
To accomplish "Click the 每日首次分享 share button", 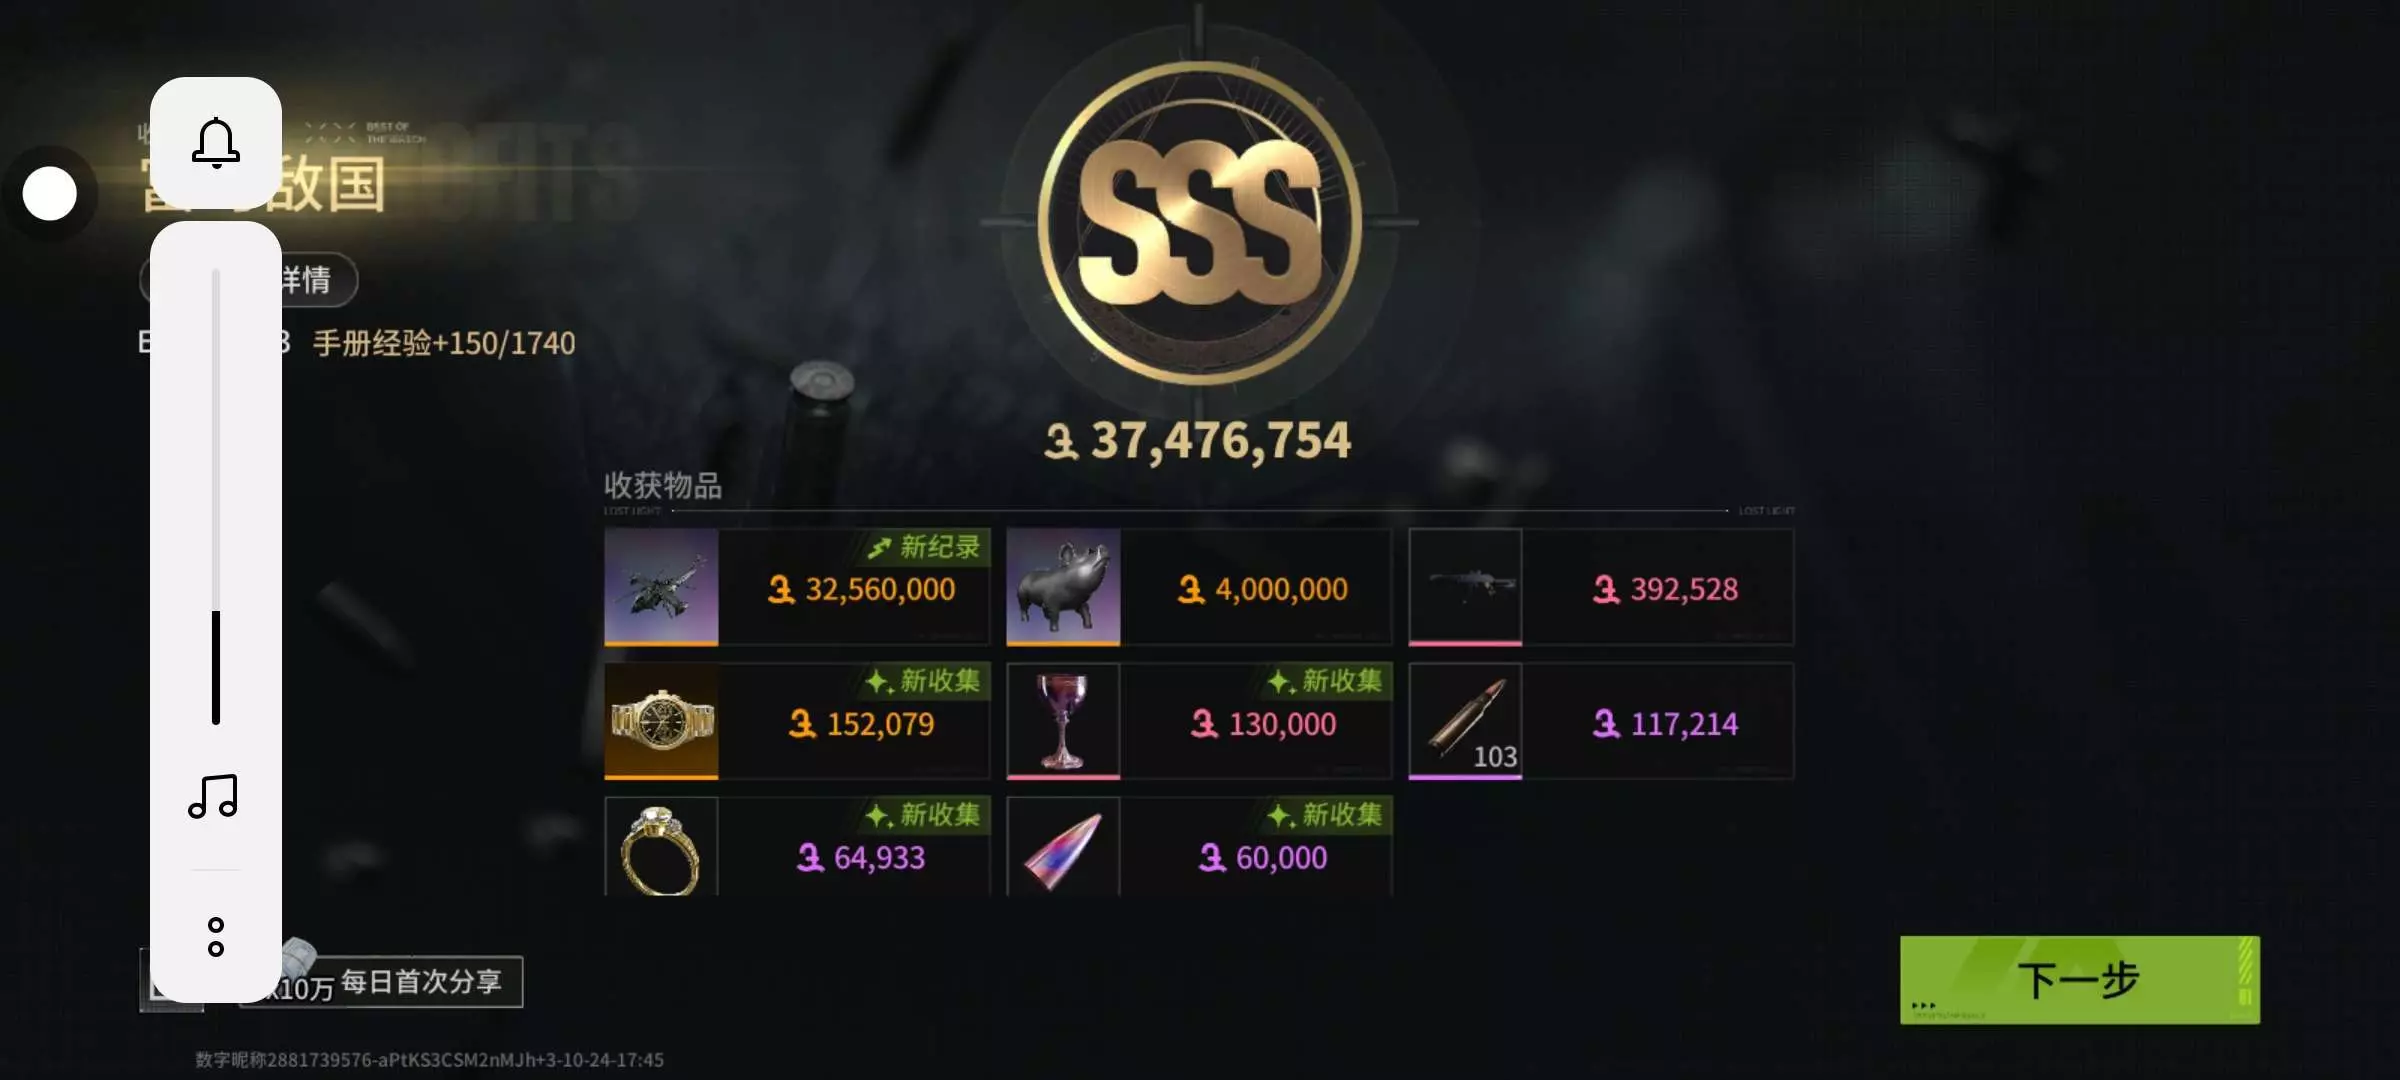I will (x=381, y=981).
